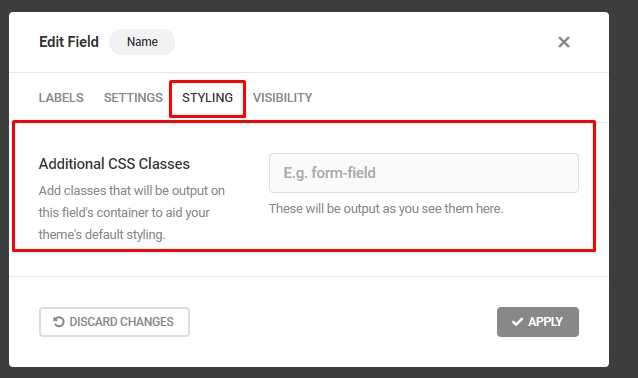Click the description about theme's default styling

coord(131,212)
